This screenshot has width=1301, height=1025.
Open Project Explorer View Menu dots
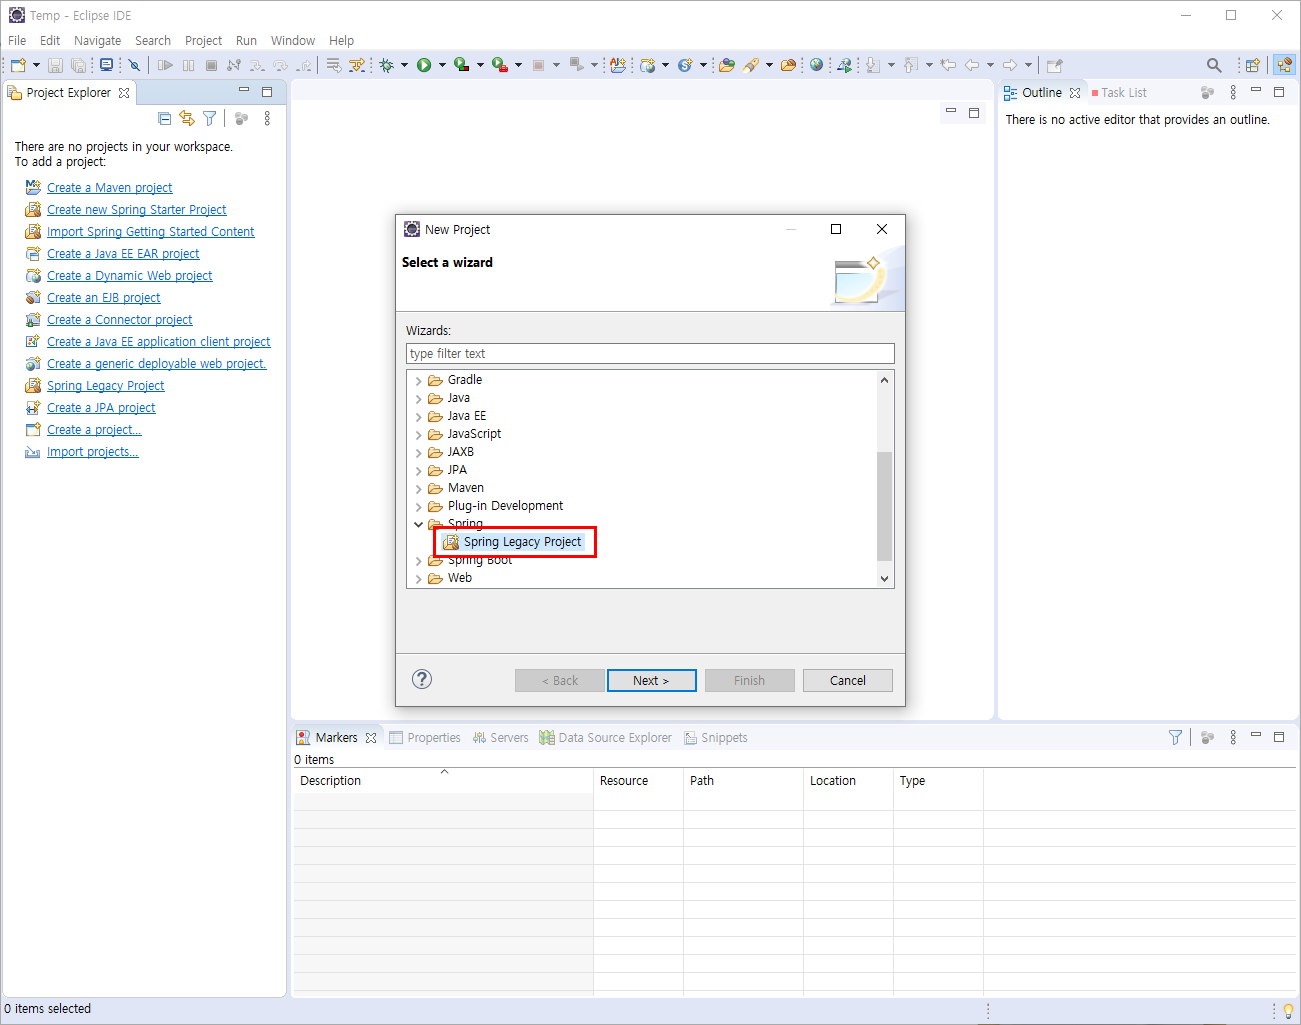[x=267, y=118]
